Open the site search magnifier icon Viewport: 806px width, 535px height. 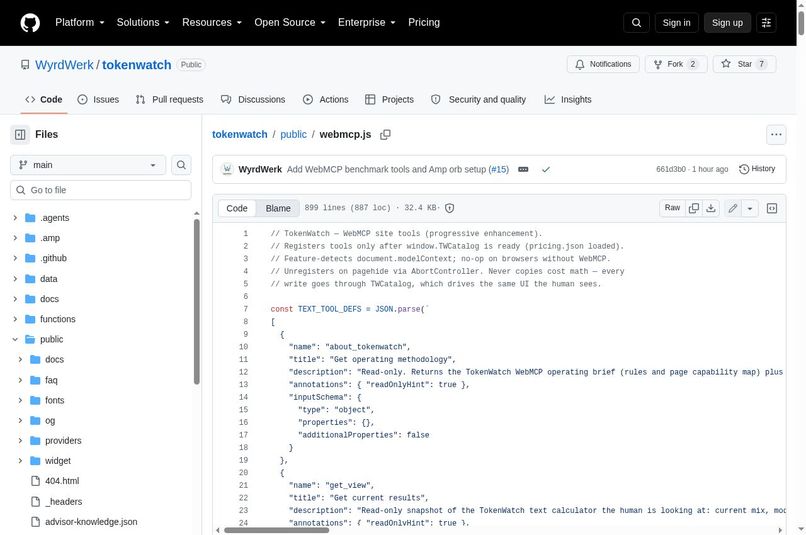(x=636, y=23)
